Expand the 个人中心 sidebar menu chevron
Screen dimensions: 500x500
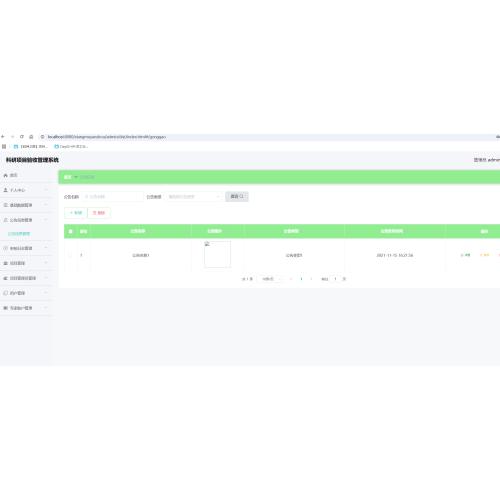coord(46,190)
